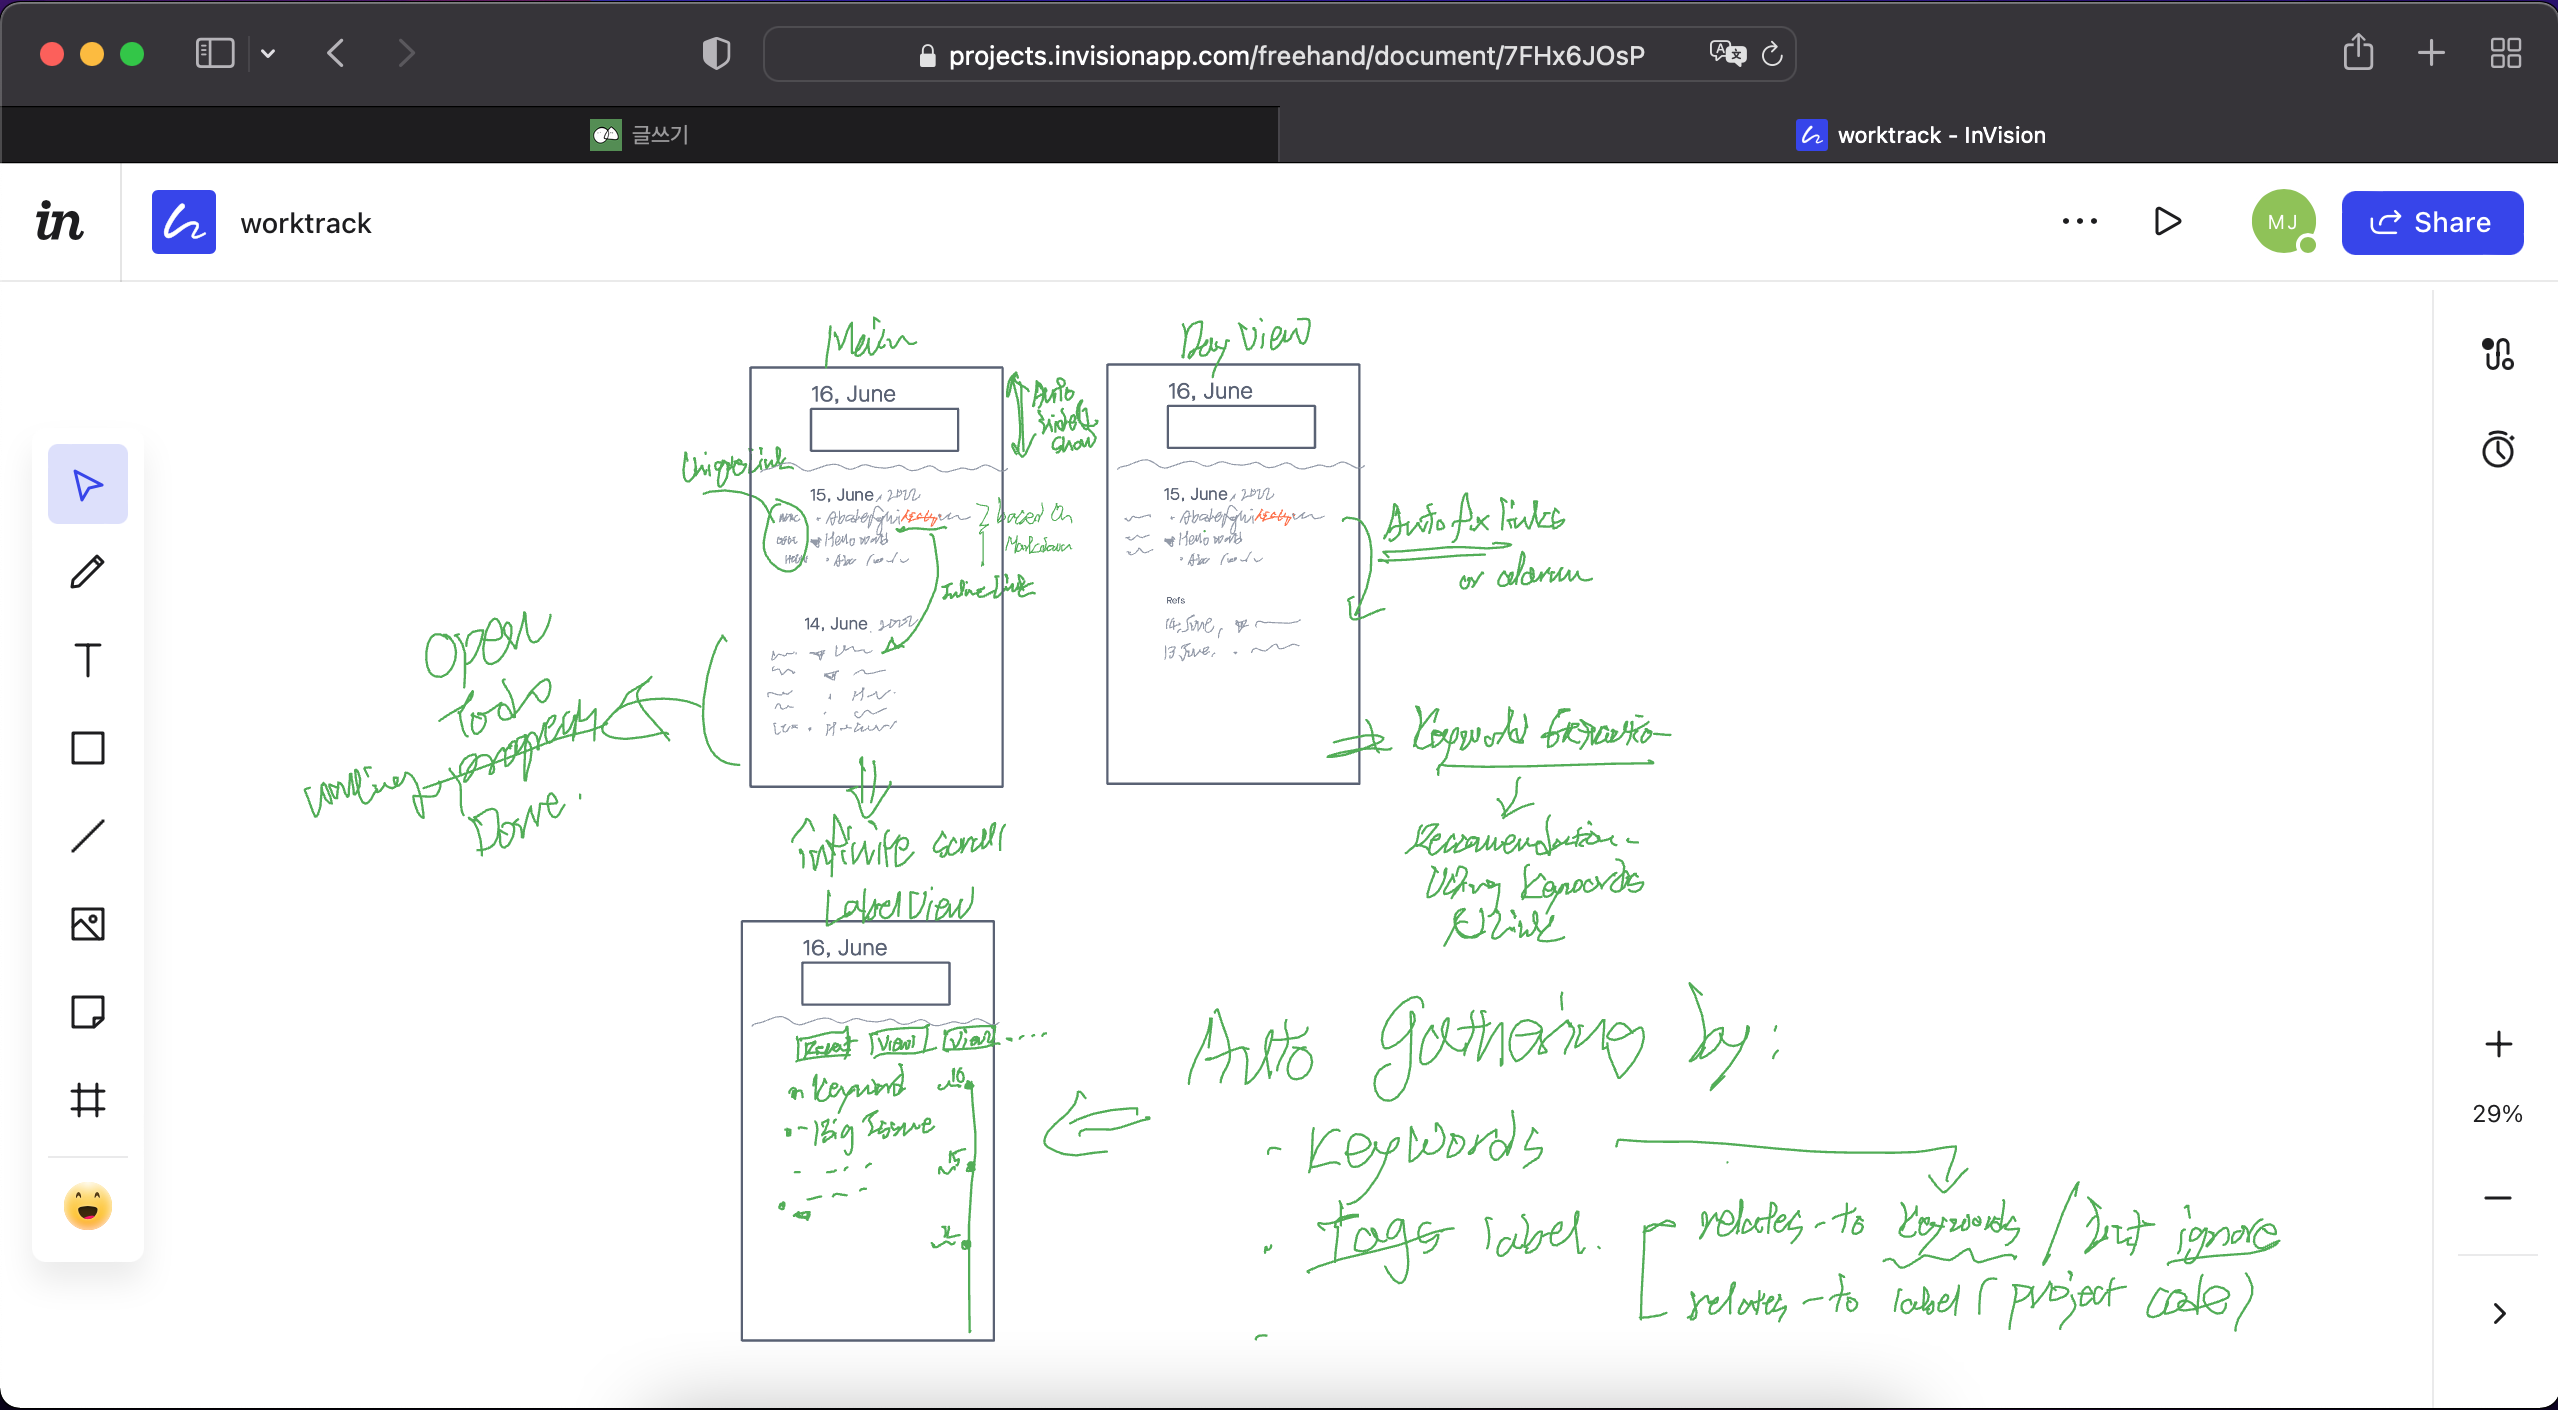
Task: Select the Text tool
Action: coord(88,660)
